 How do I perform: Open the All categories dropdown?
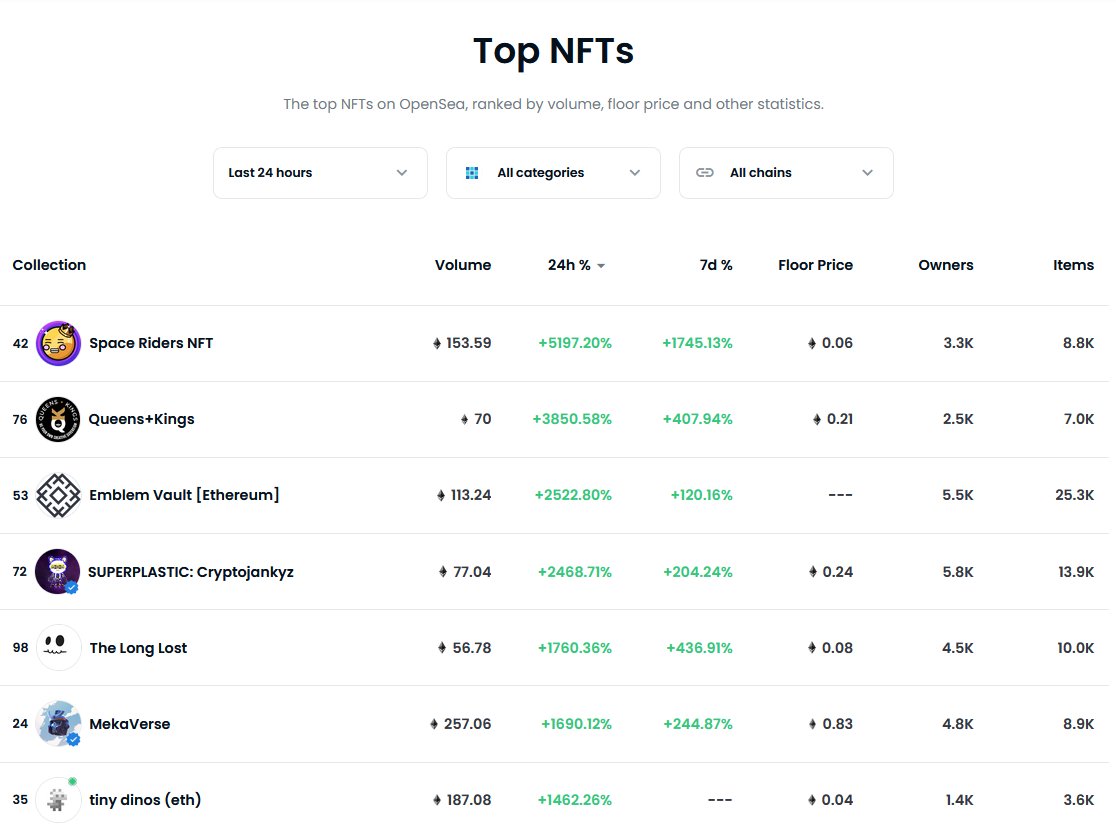tap(553, 173)
